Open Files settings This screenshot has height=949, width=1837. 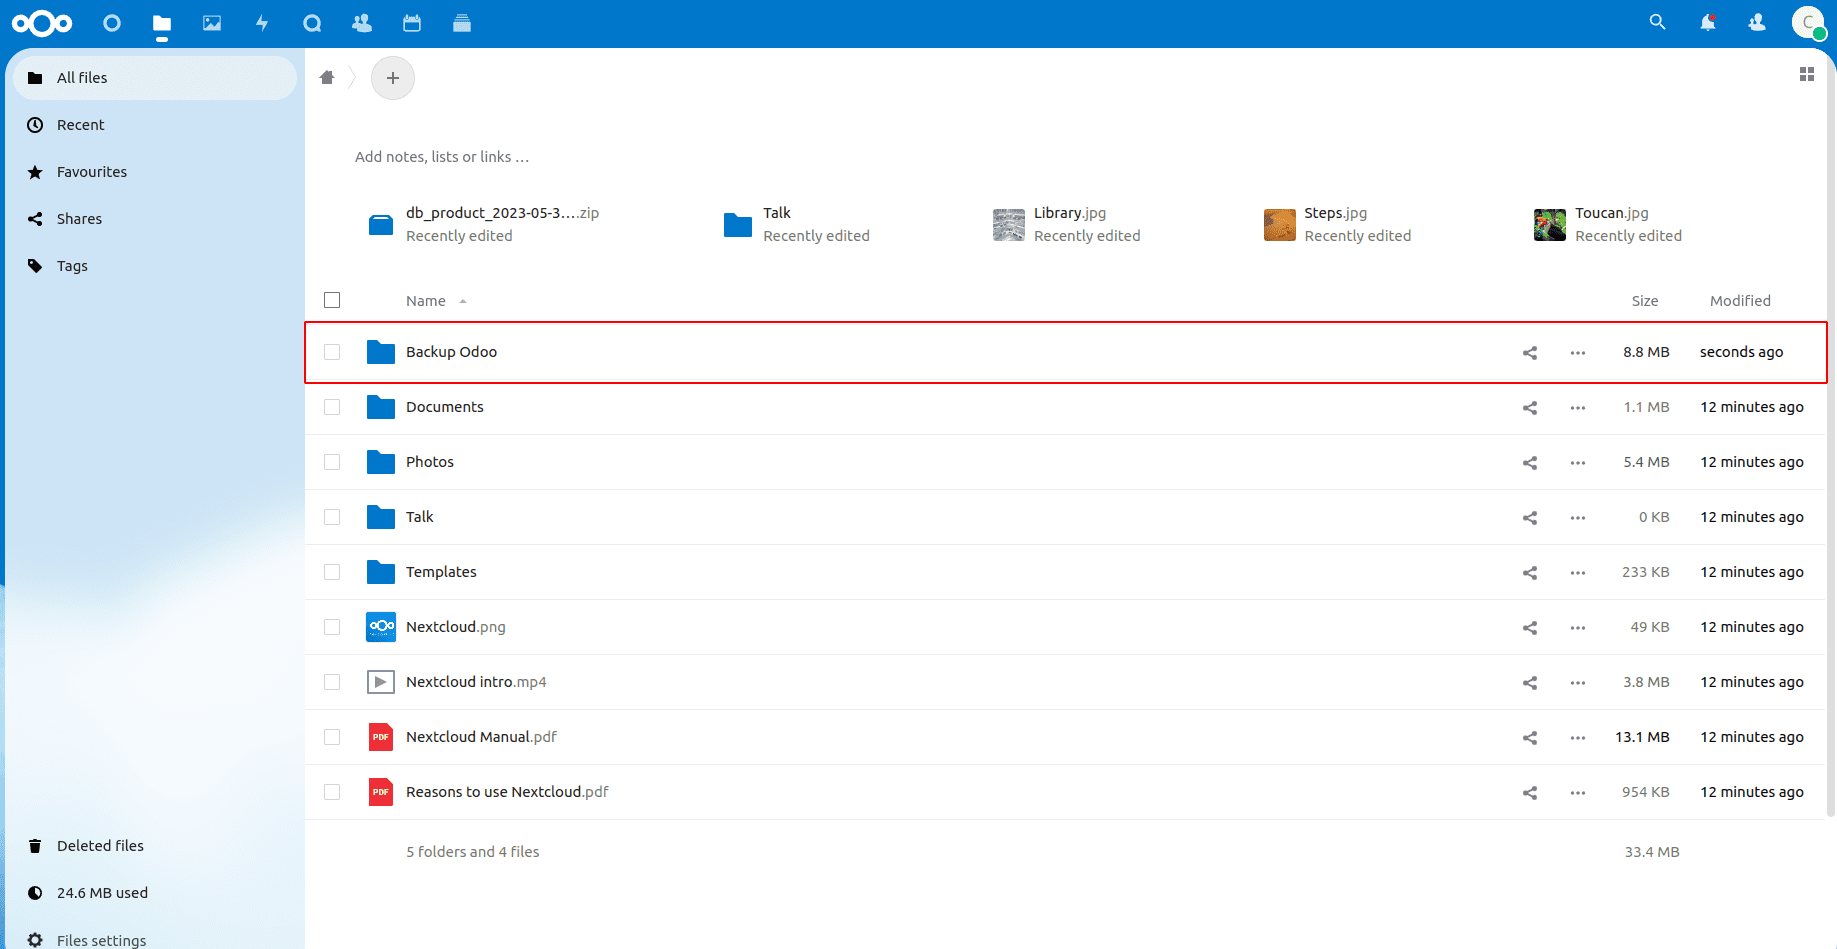pos(155,940)
